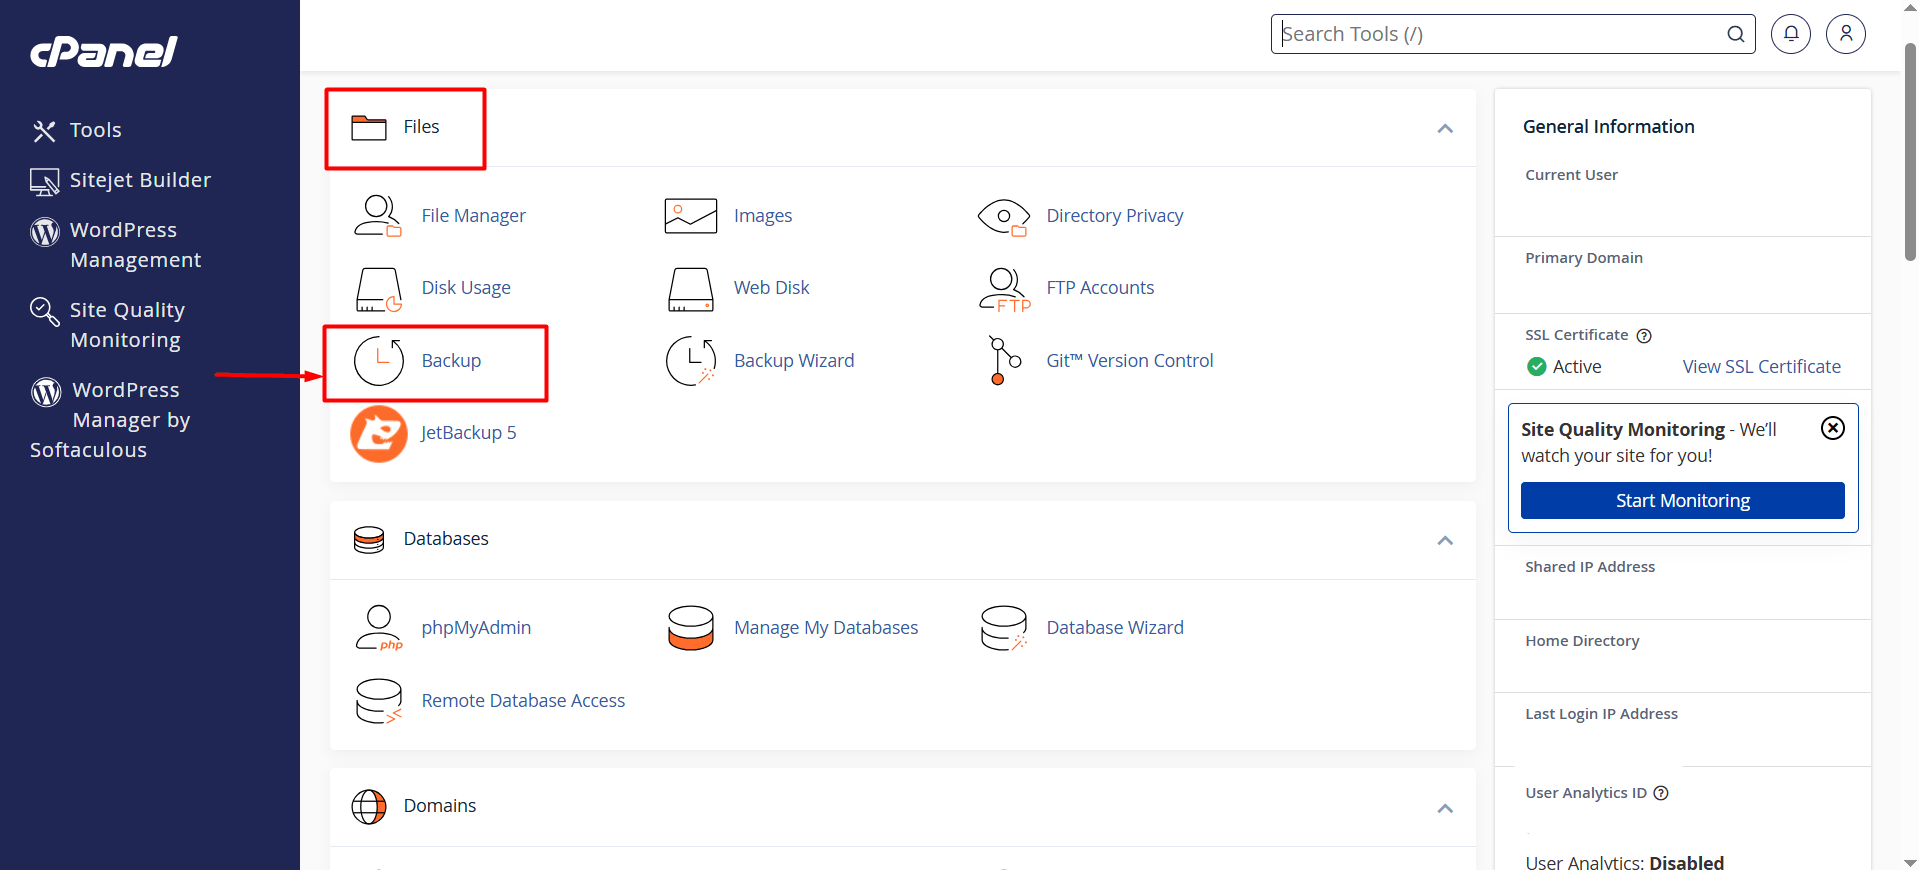1919x870 pixels.
Task: Open the Directory Privacy eye icon
Action: [x=1003, y=216]
